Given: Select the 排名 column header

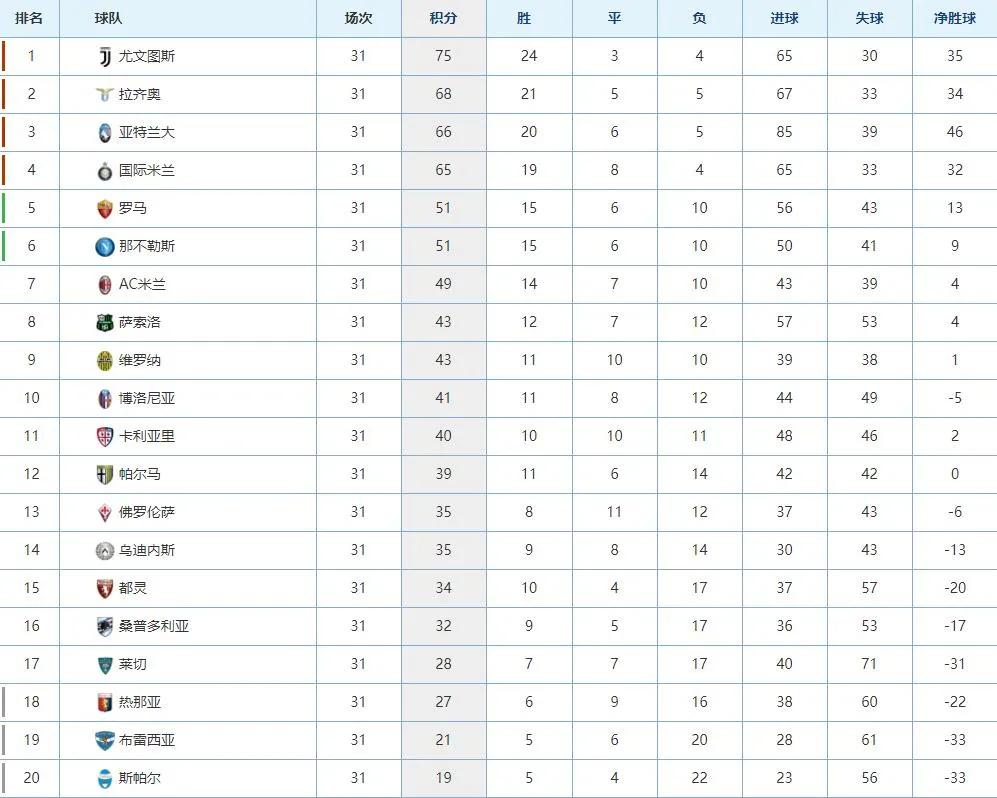Looking at the screenshot, I should click(29, 18).
